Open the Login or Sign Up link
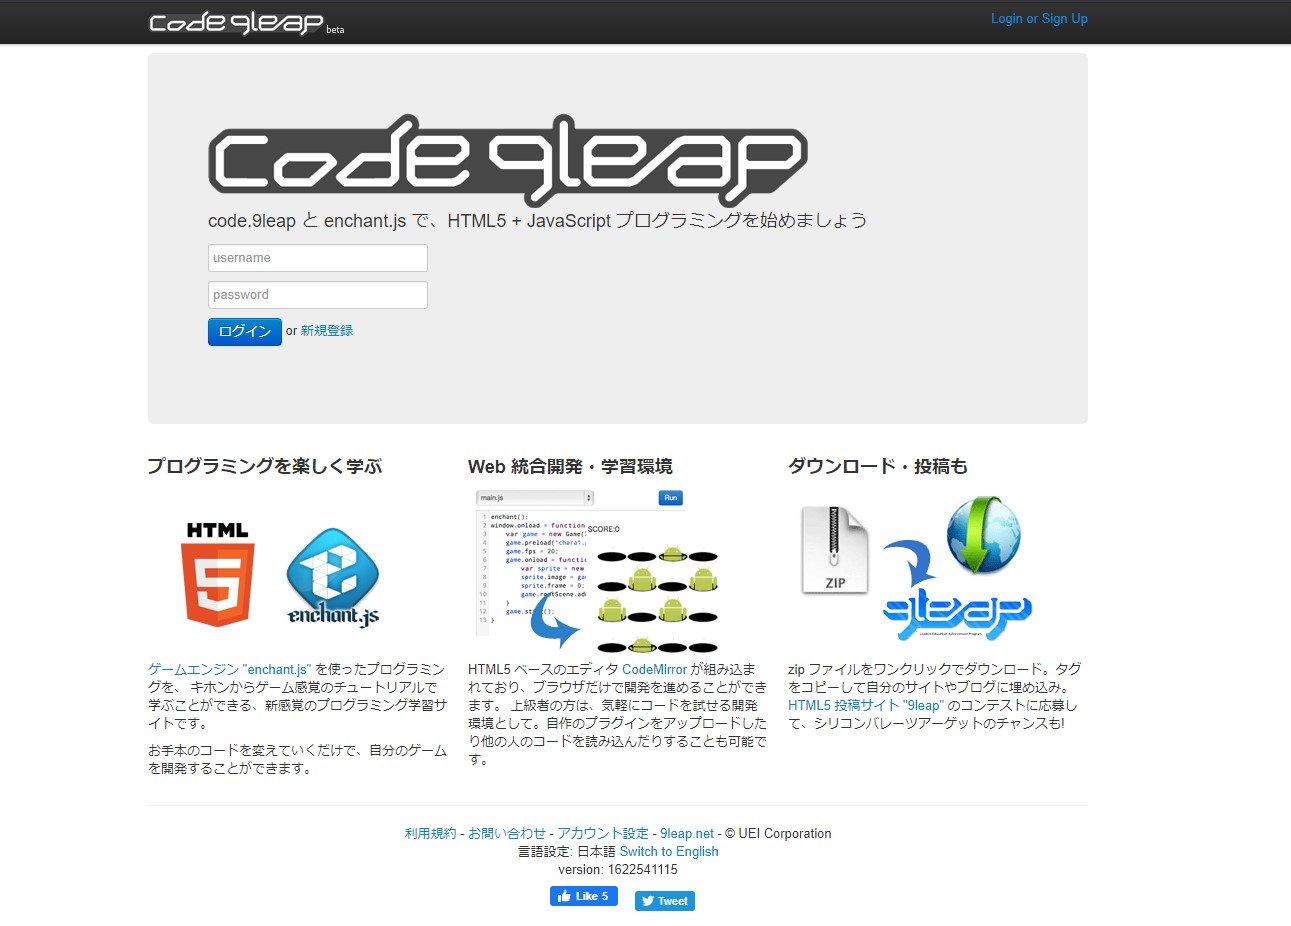The width and height of the screenshot is (1291, 926). [1039, 18]
